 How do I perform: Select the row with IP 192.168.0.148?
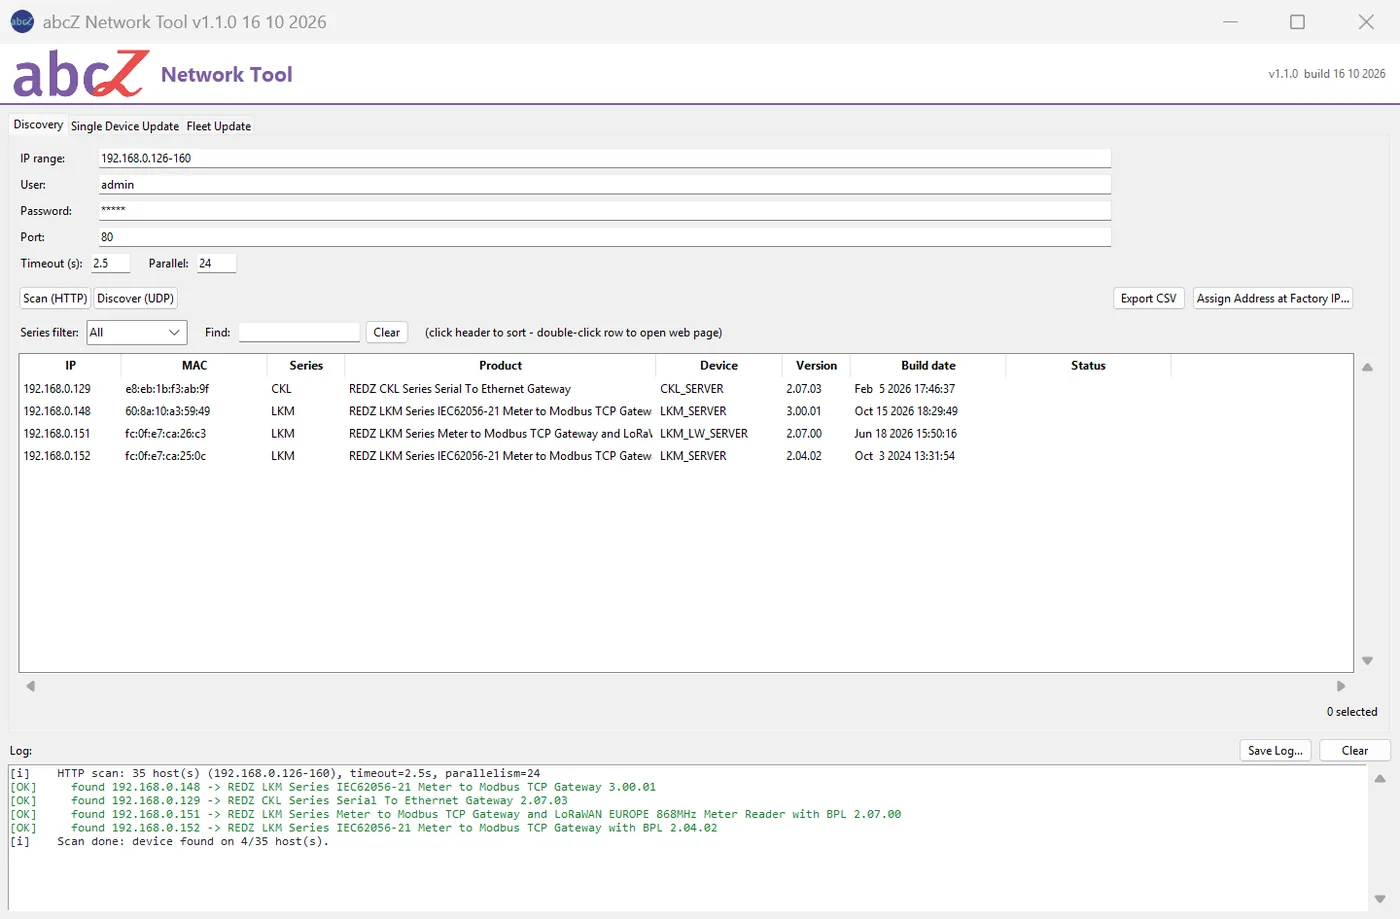pos(686,411)
